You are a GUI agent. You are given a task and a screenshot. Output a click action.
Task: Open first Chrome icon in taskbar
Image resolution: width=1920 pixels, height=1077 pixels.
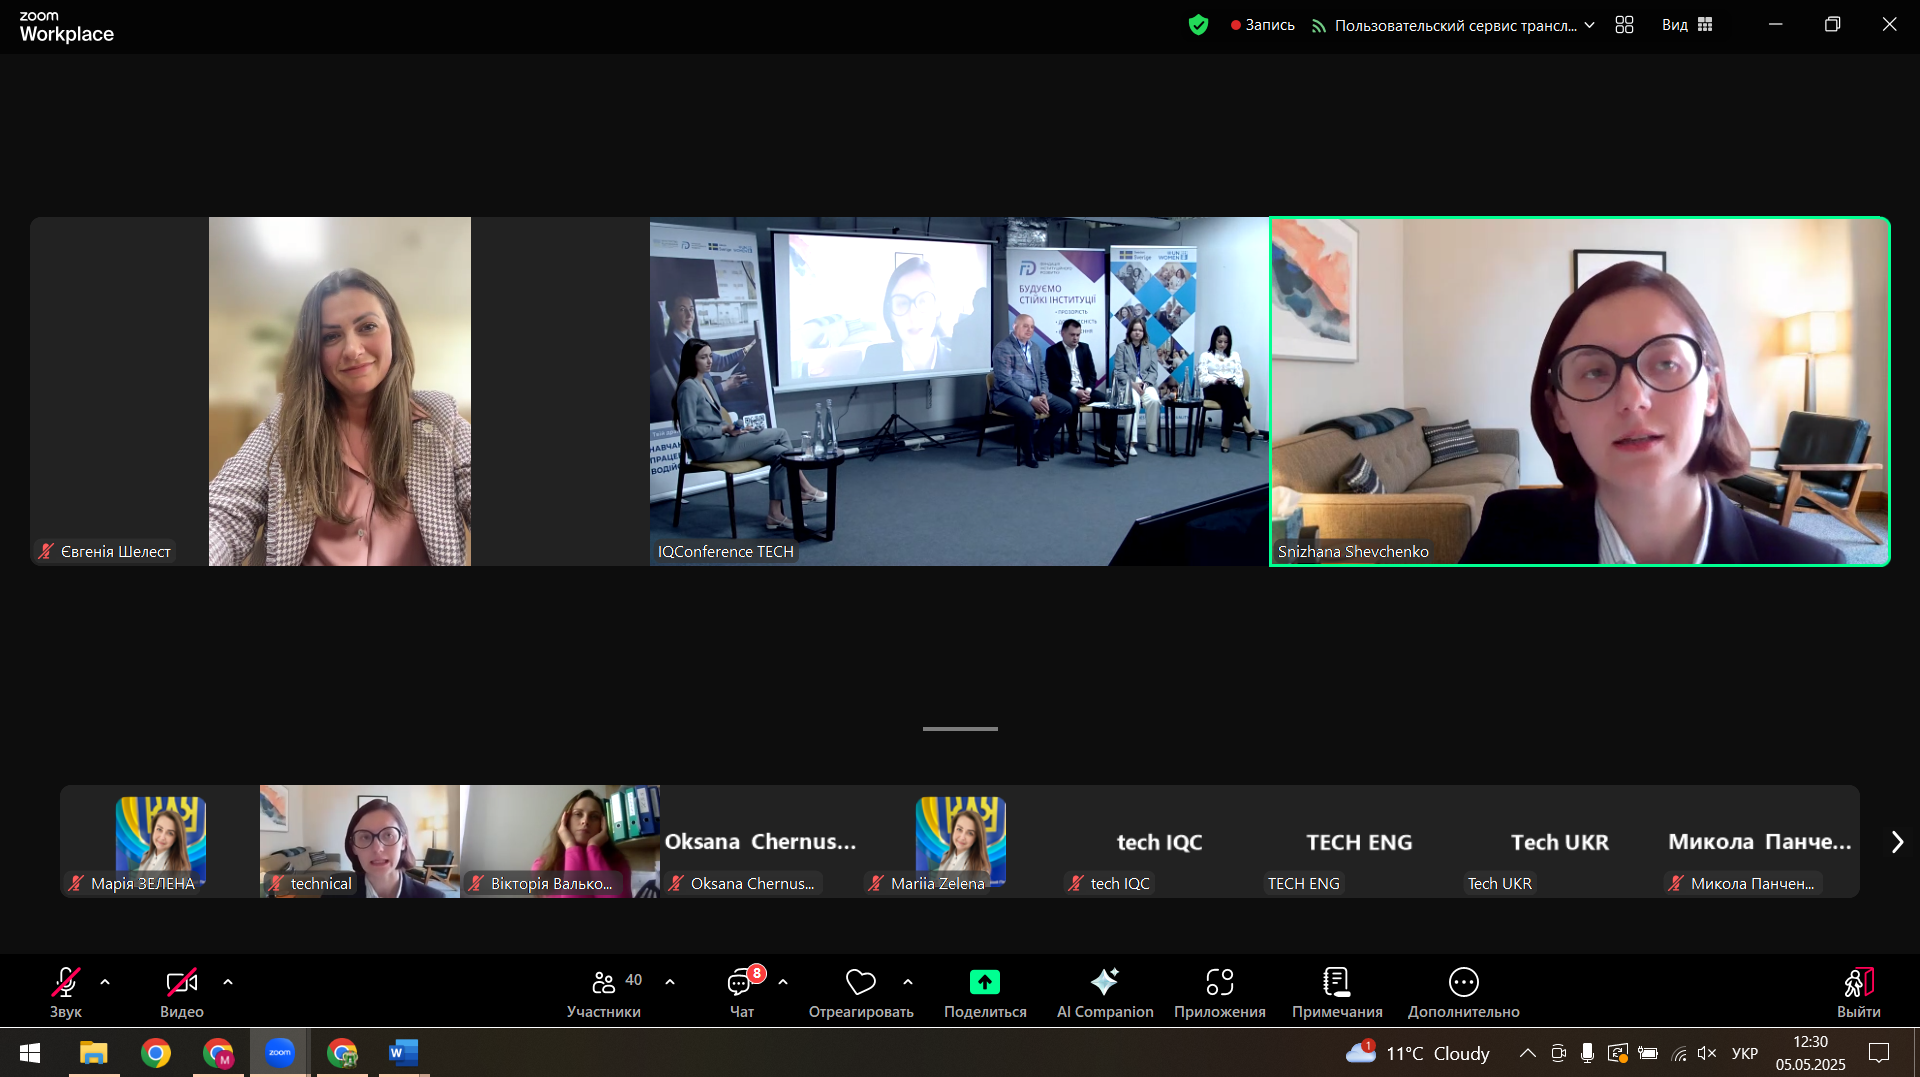pos(156,1053)
